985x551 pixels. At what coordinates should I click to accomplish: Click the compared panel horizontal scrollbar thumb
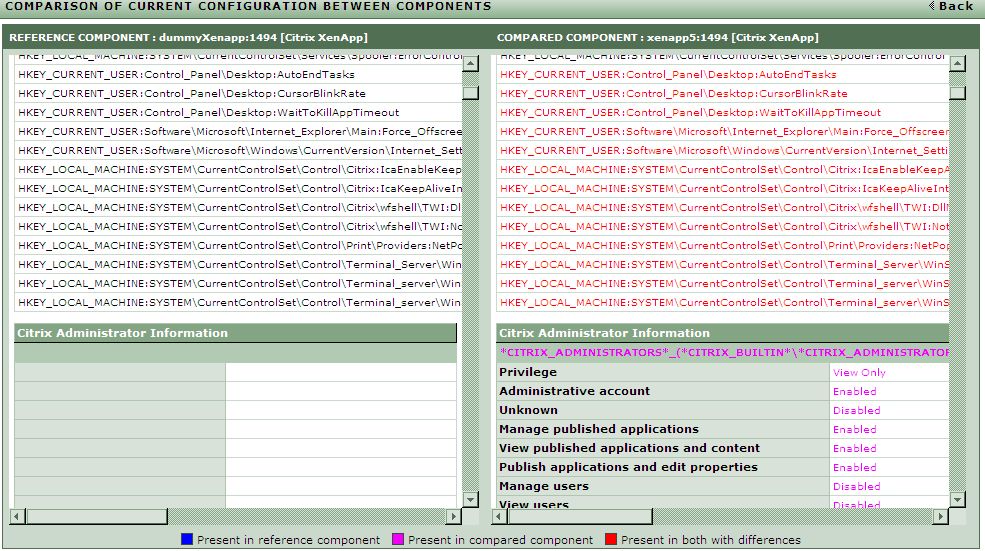[x=580, y=516]
